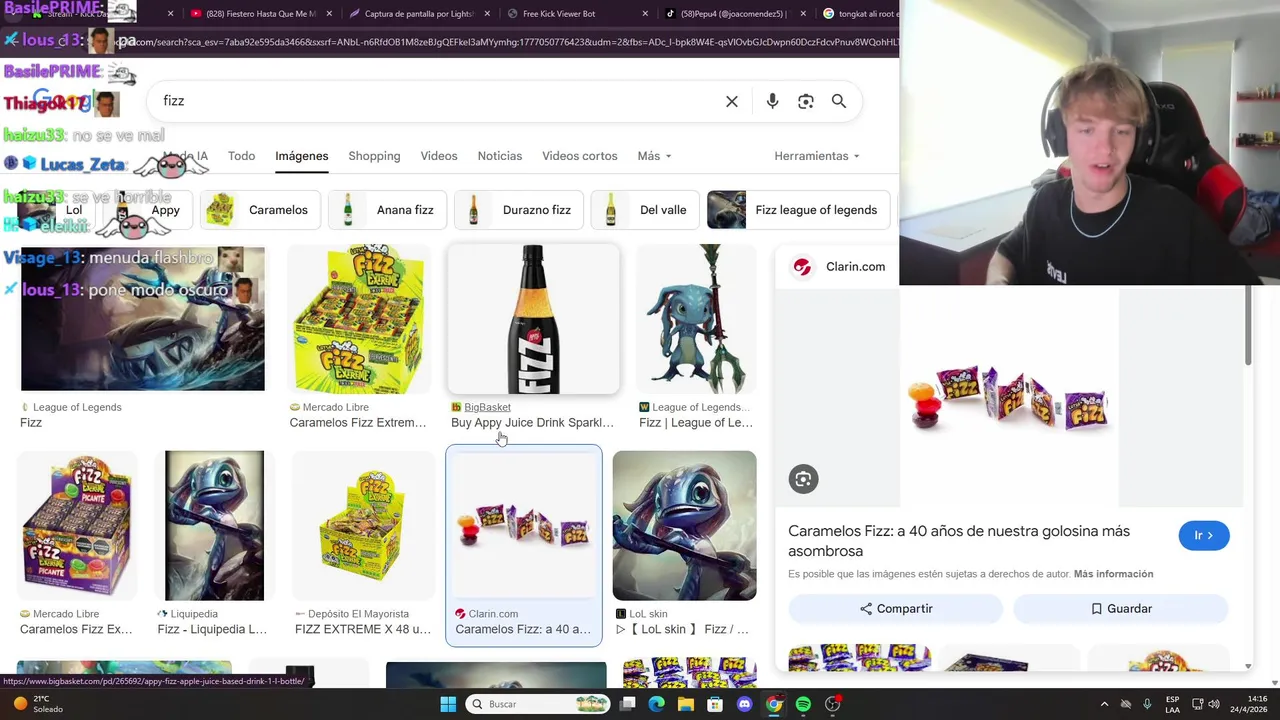
Task: Start voice search with the microphone icon
Action: [x=772, y=101]
